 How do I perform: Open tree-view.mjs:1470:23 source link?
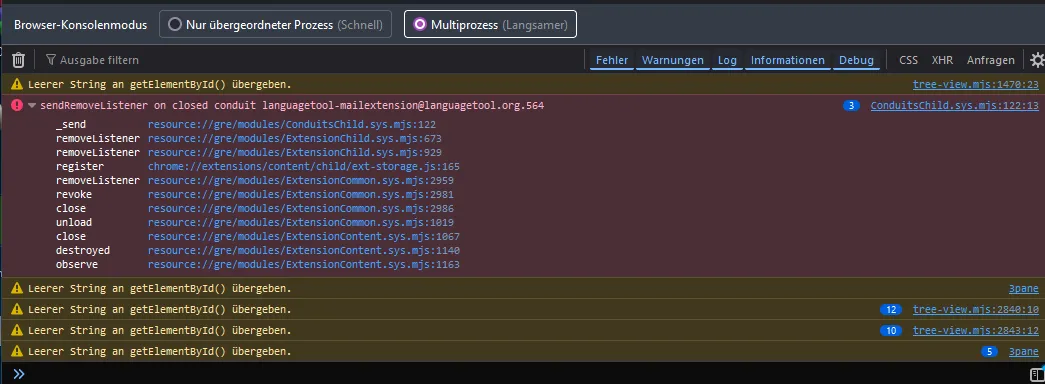point(976,85)
